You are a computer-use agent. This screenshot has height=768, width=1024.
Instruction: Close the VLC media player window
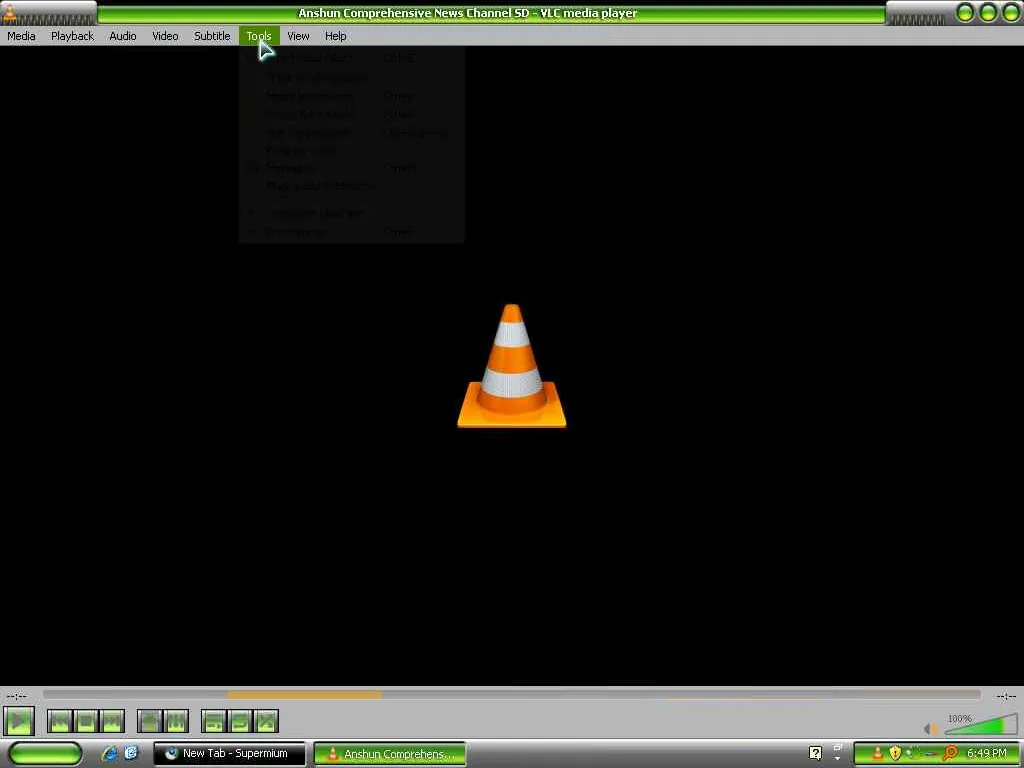(x=1011, y=12)
